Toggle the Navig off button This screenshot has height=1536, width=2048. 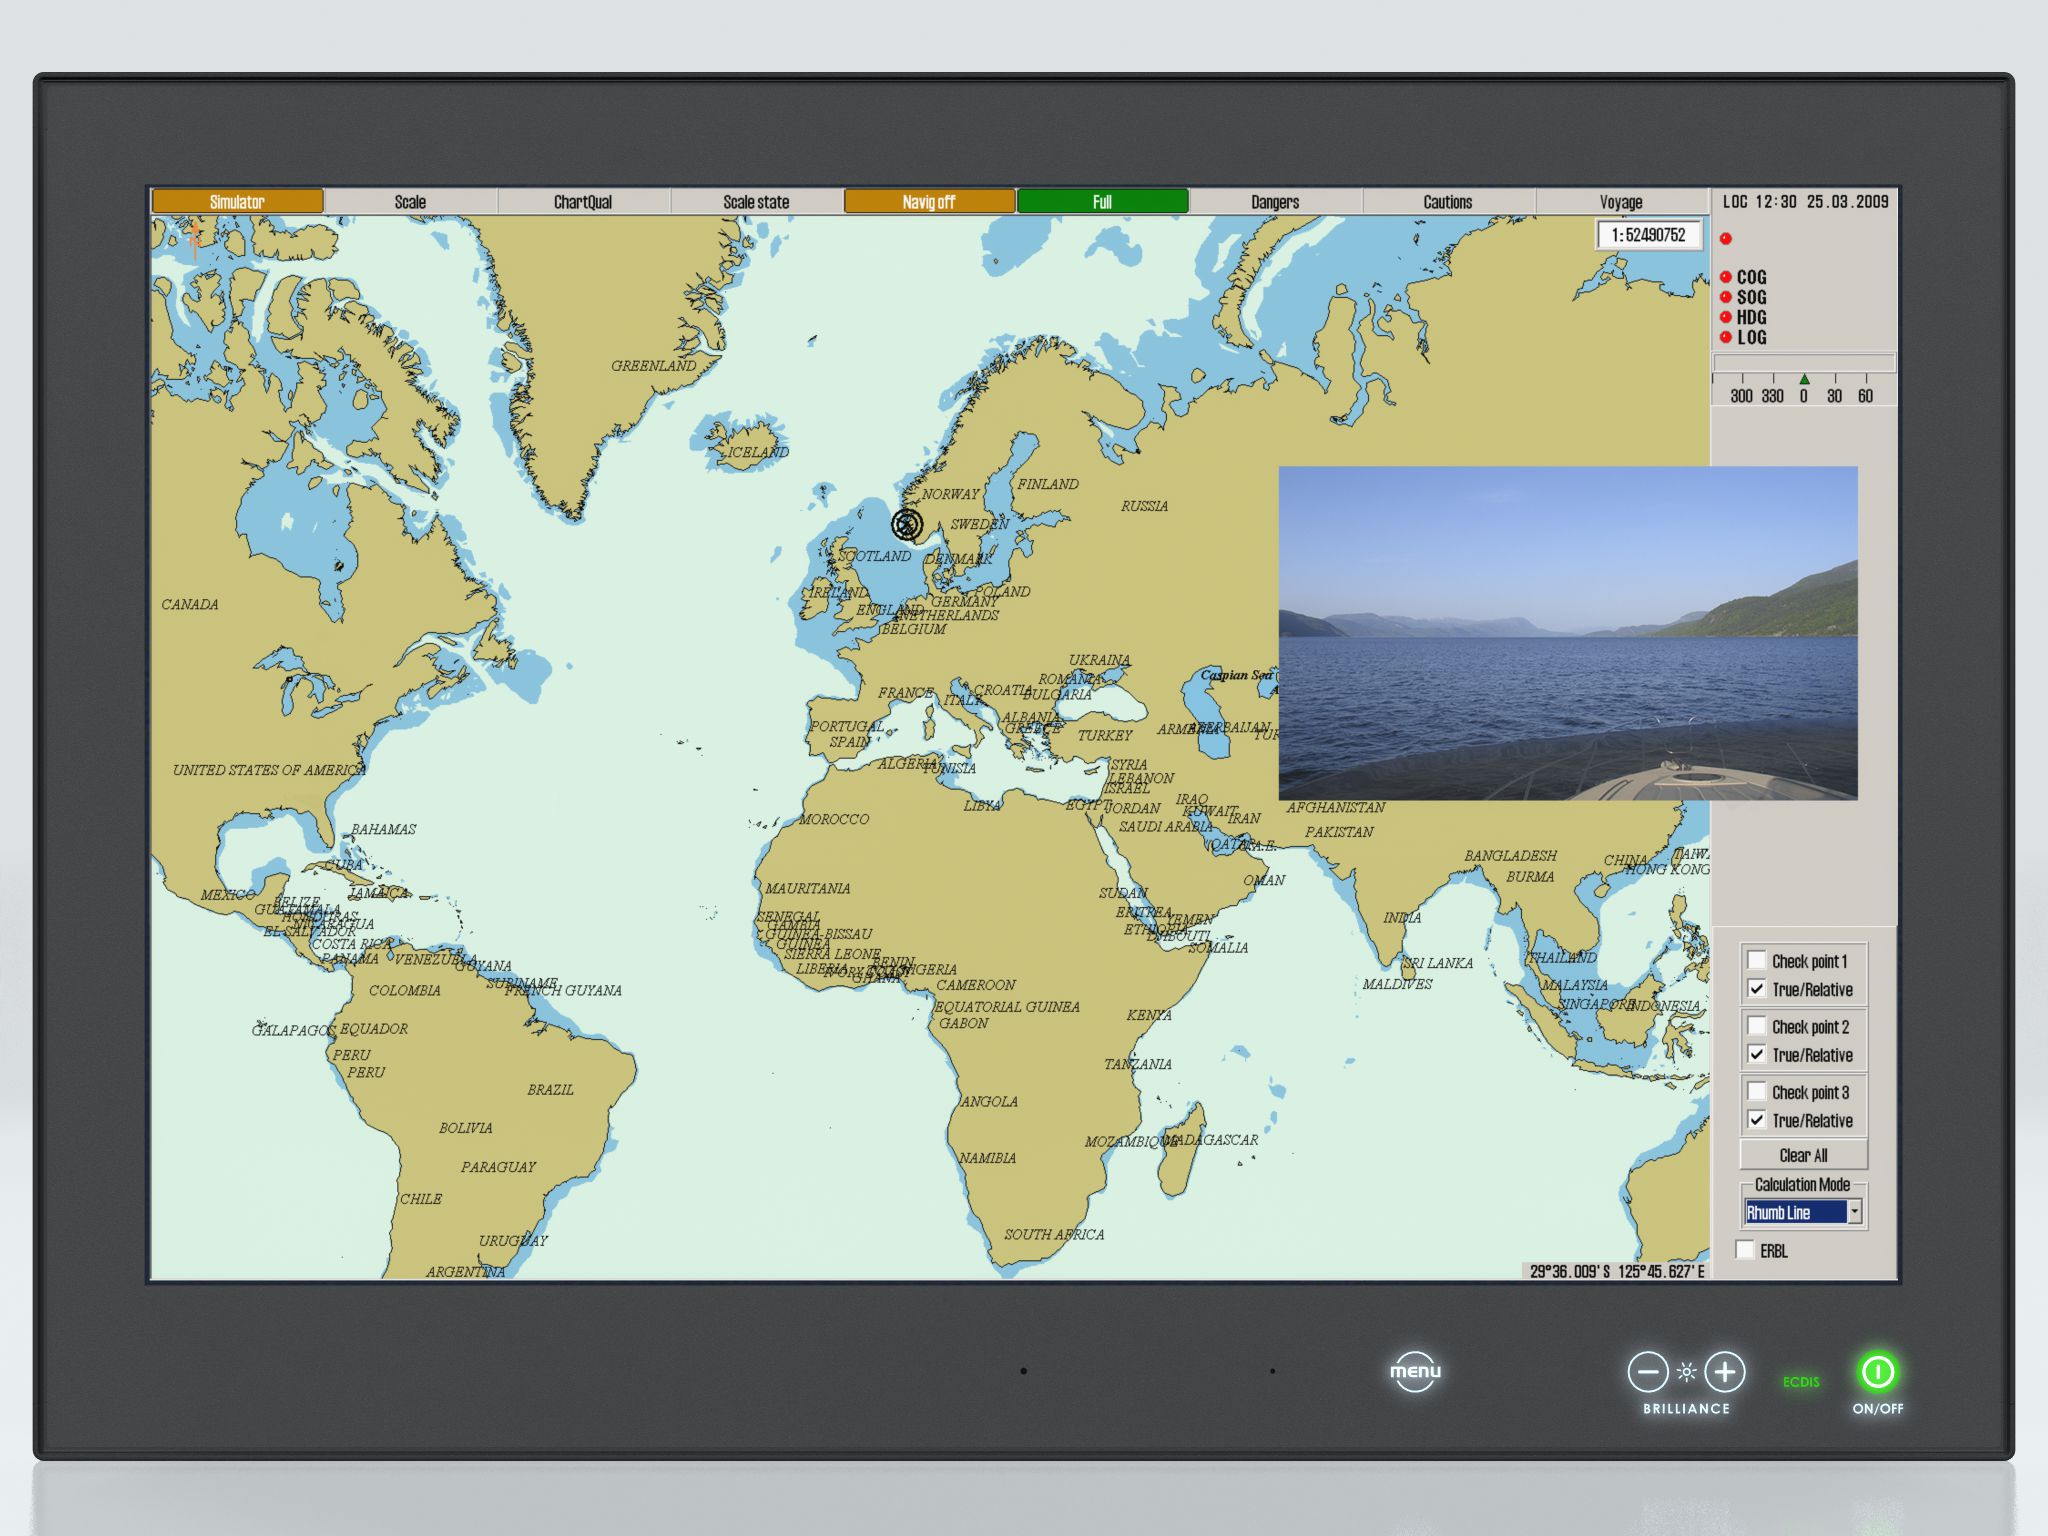tap(929, 202)
